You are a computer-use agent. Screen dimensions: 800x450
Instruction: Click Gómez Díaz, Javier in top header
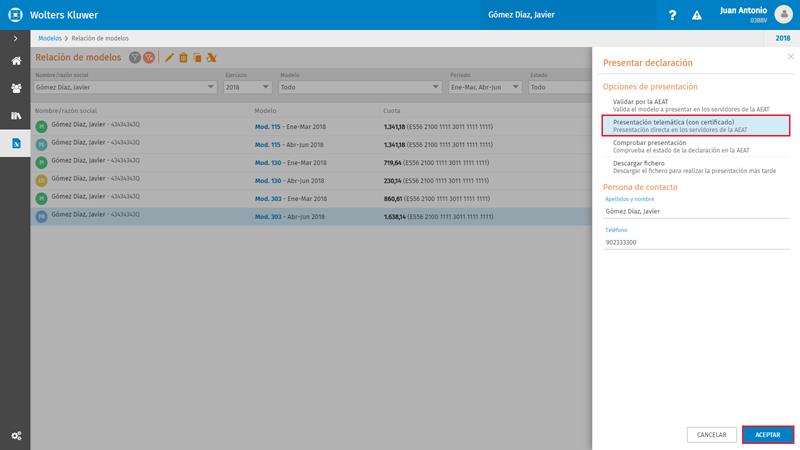521,15
